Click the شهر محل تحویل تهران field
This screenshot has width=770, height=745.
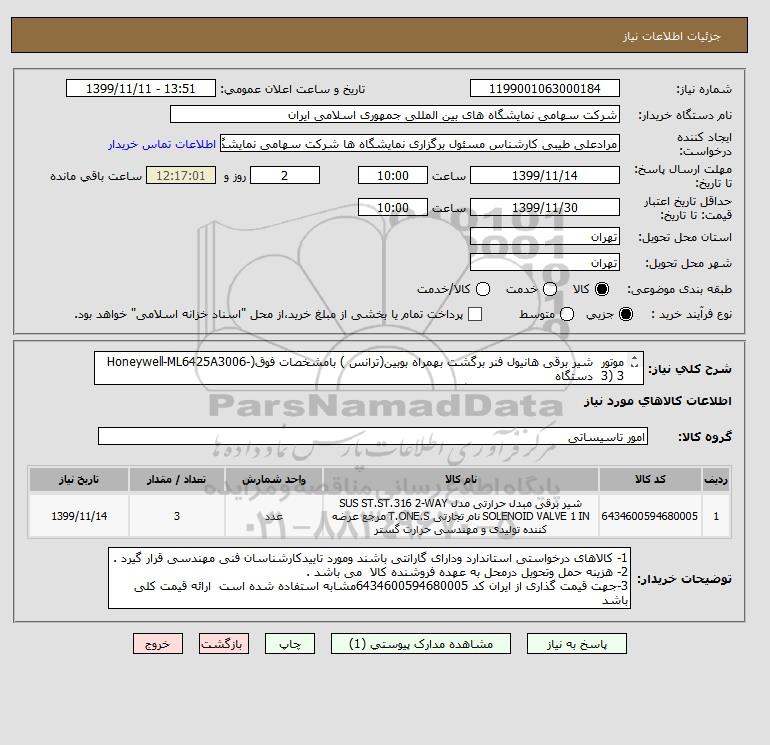[545, 263]
